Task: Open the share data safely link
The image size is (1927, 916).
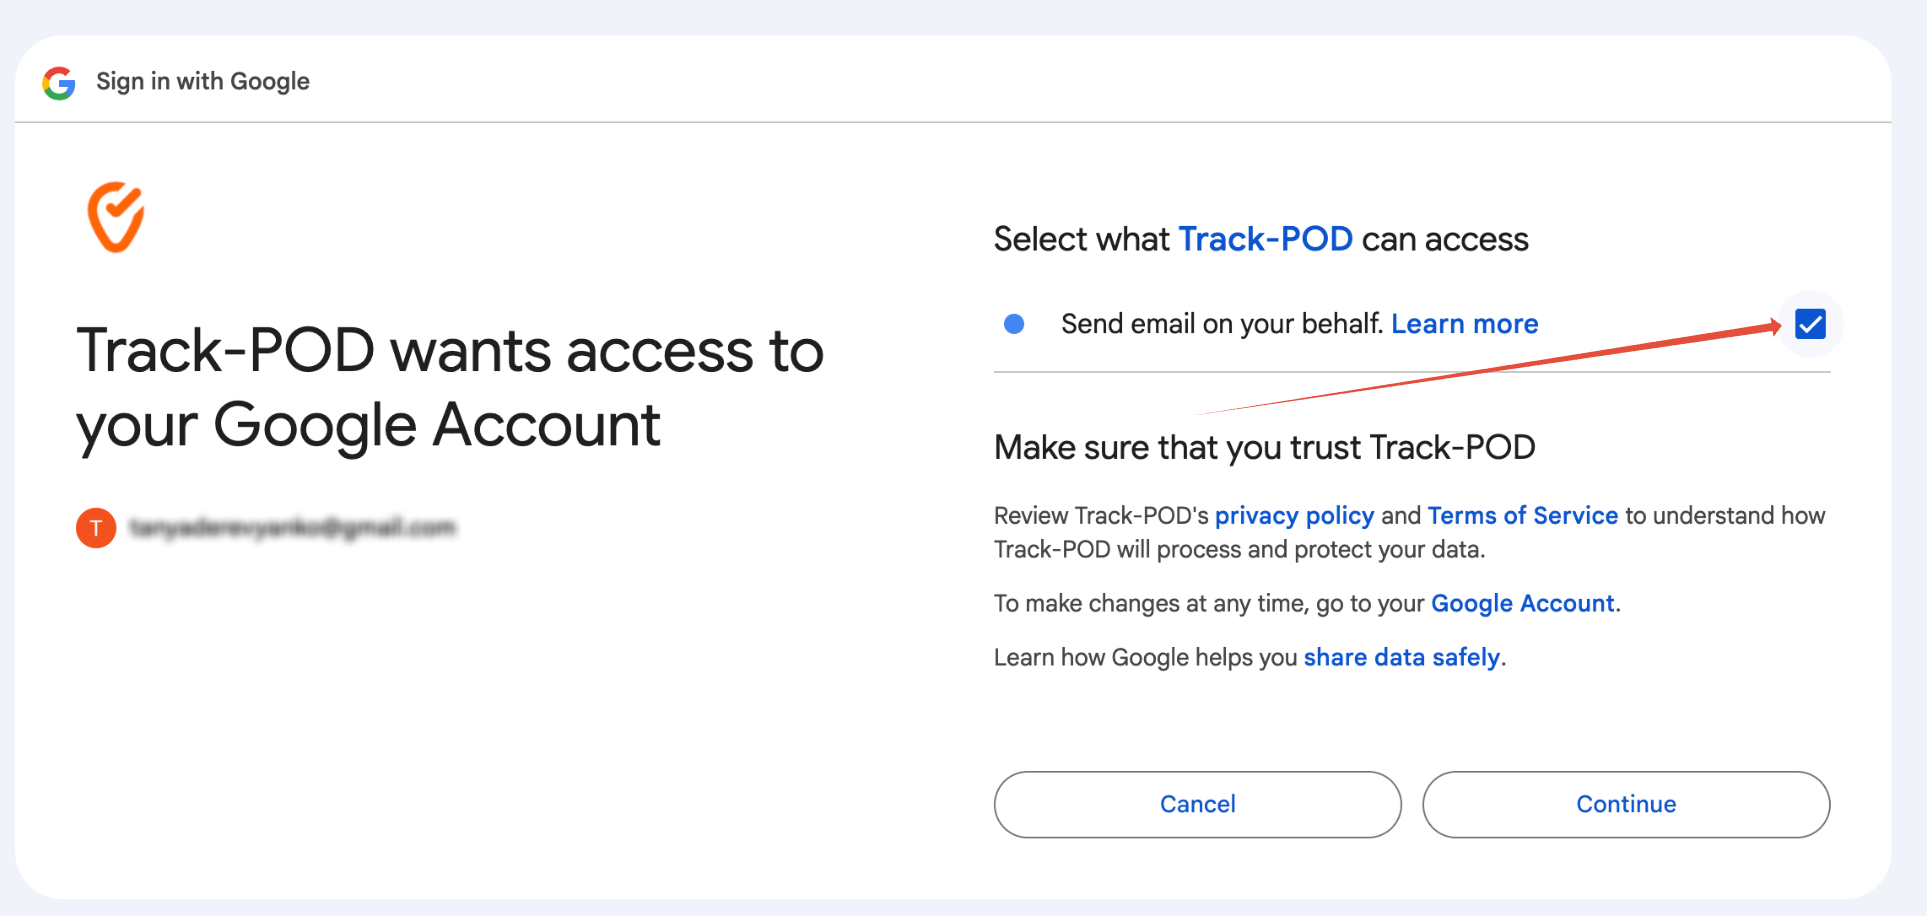Action: coord(1401,658)
